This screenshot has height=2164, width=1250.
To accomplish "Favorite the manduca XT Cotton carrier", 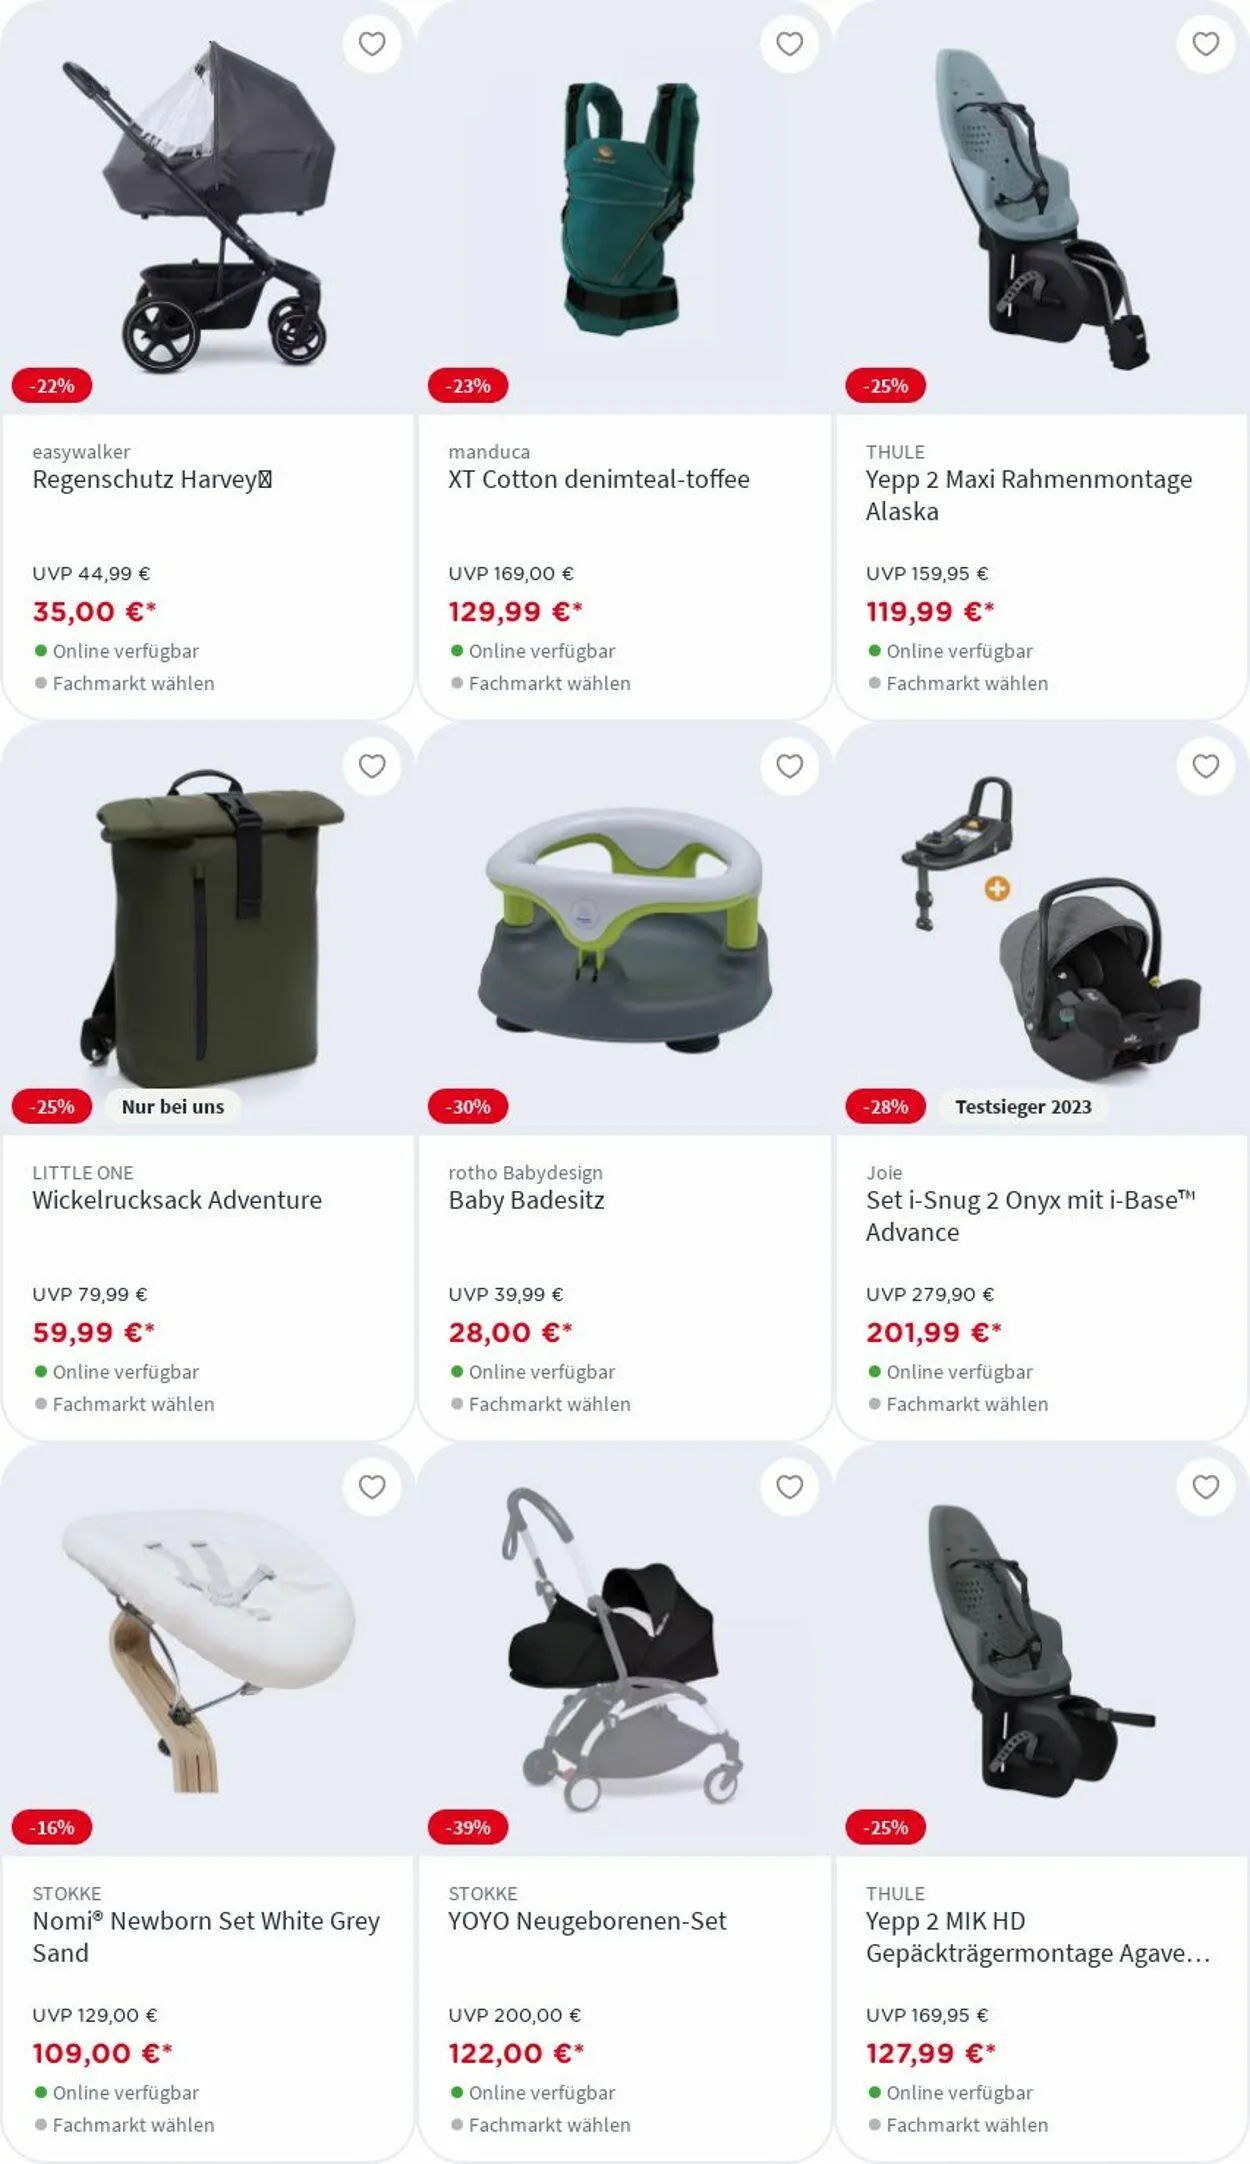I will [x=790, y=44].
